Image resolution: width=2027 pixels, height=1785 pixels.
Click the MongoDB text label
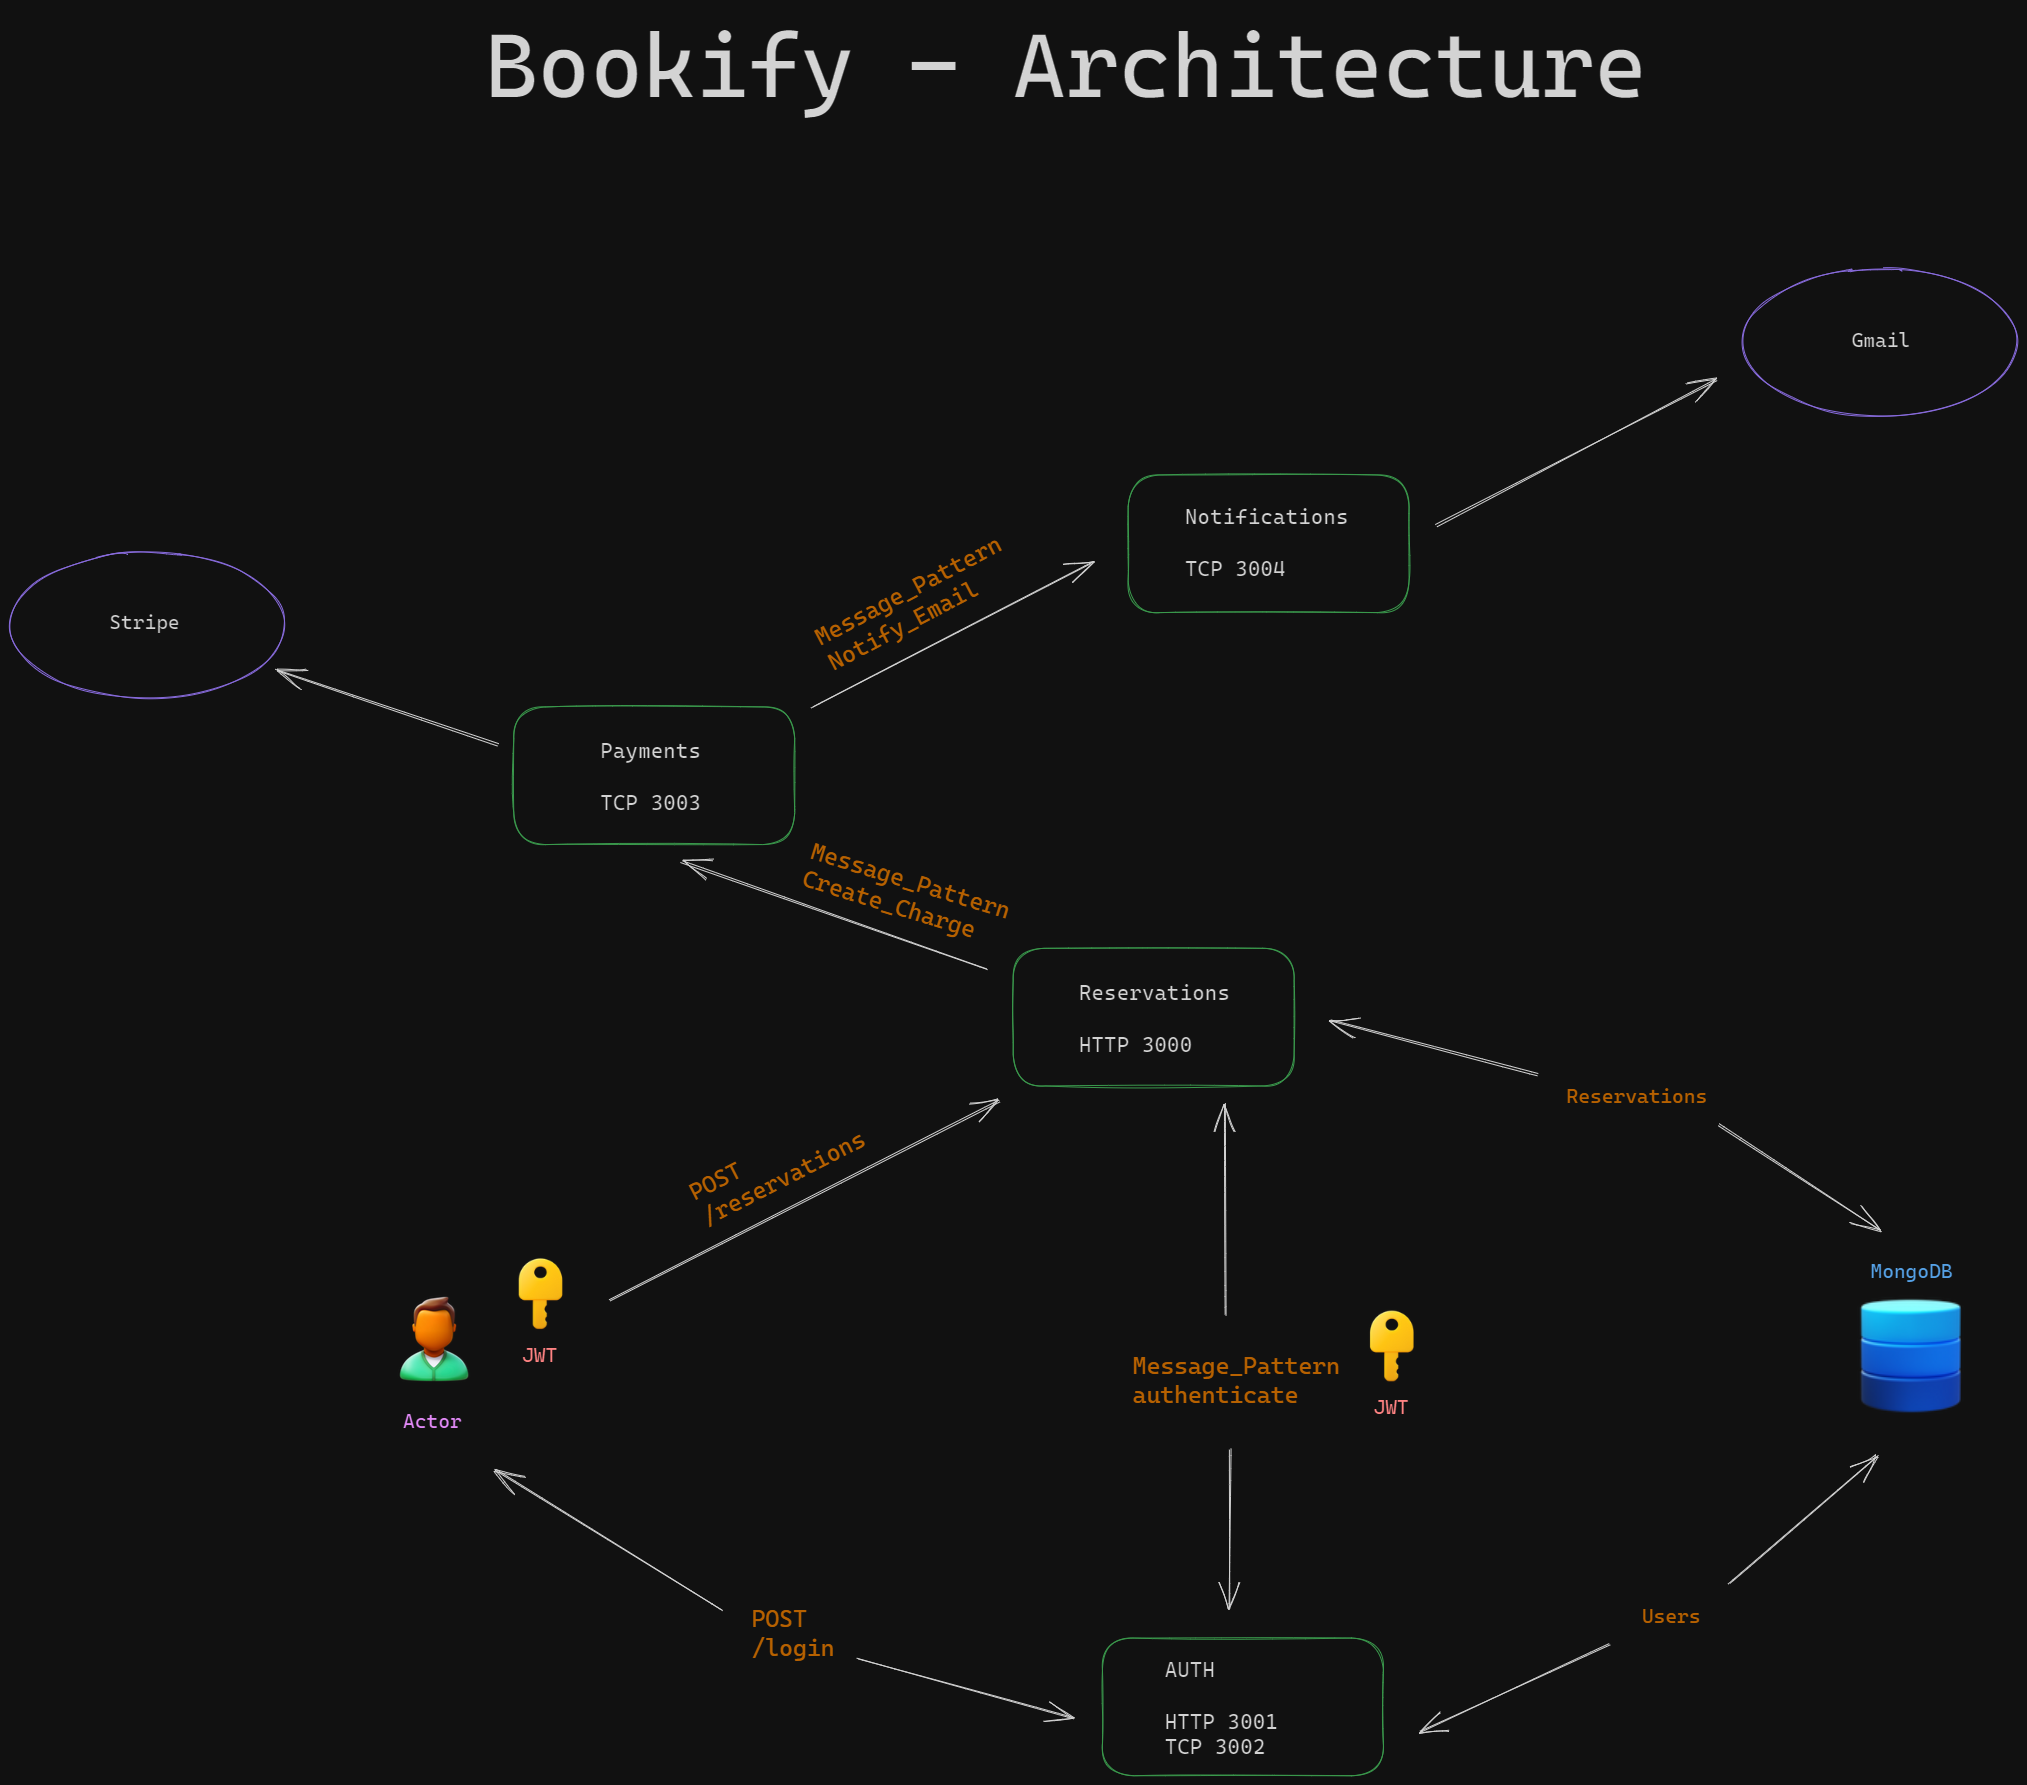(x=1910, y=1271)
